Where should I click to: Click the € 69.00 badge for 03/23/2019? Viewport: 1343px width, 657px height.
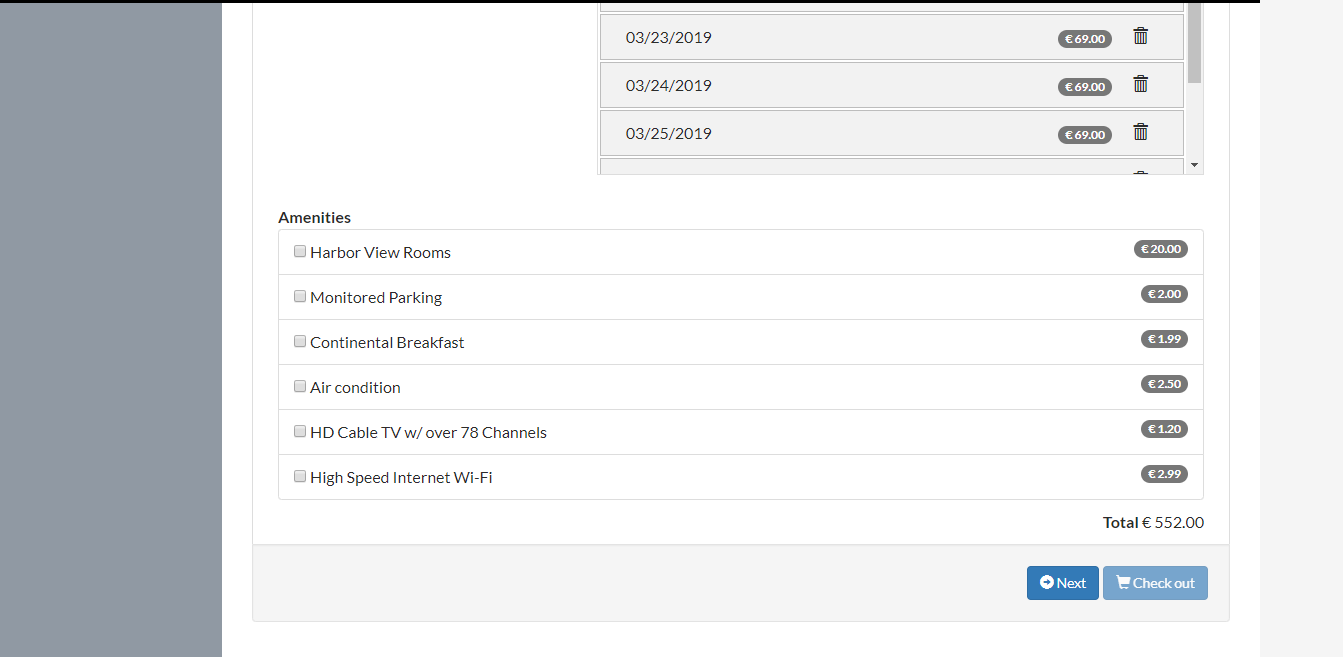pos(1085,39)
